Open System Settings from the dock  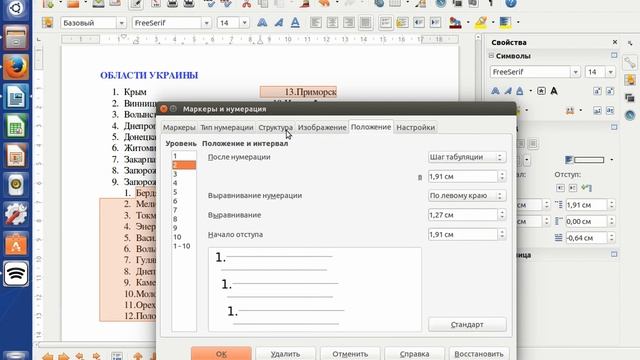point(16,214)
